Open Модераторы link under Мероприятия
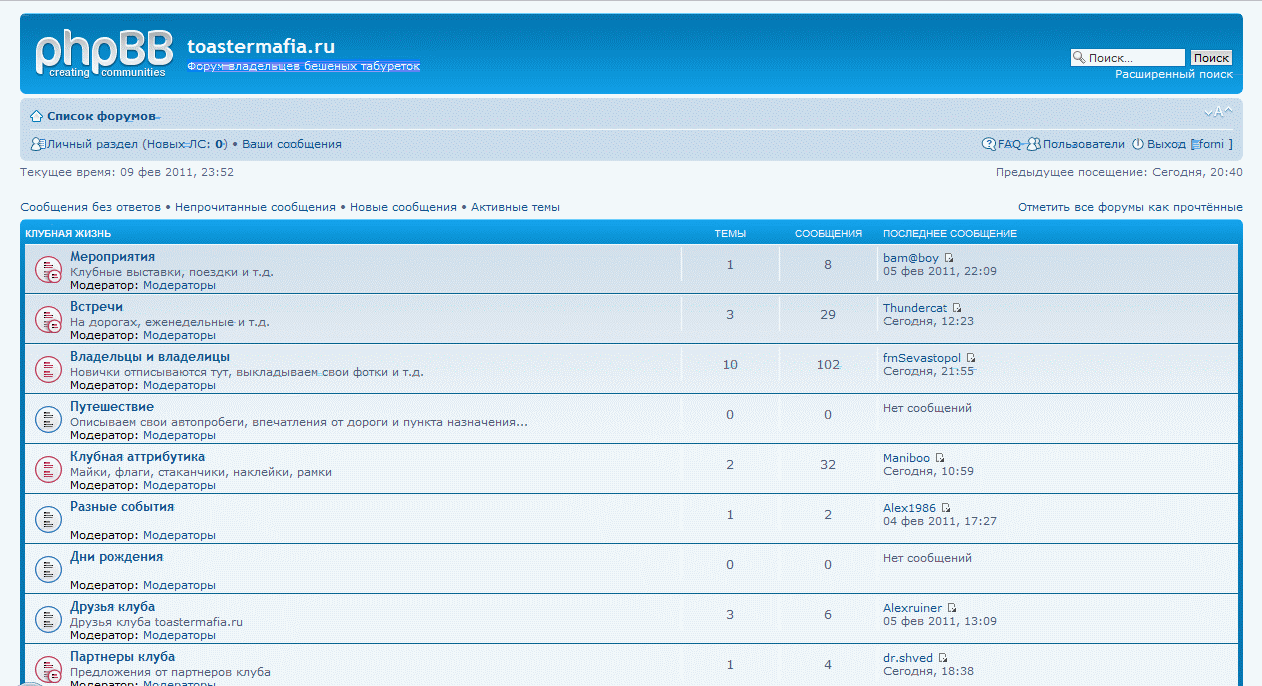This screenshot has width=1262, height=686. pyautogui.click(x=179, y=285)
